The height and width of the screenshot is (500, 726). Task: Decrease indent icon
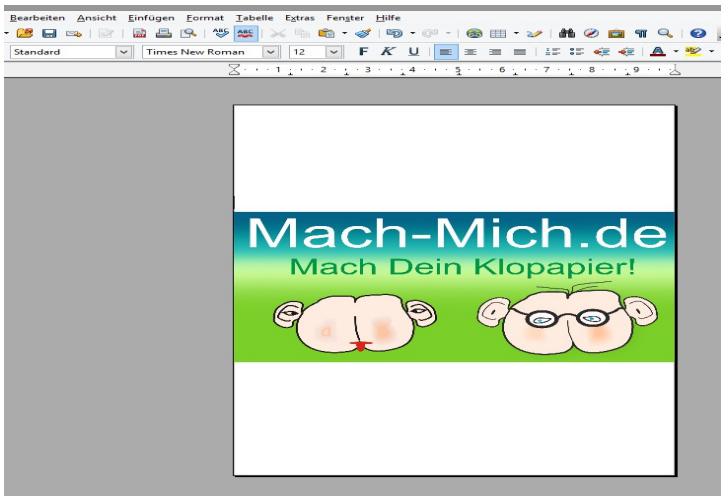[x=601, y=52]
